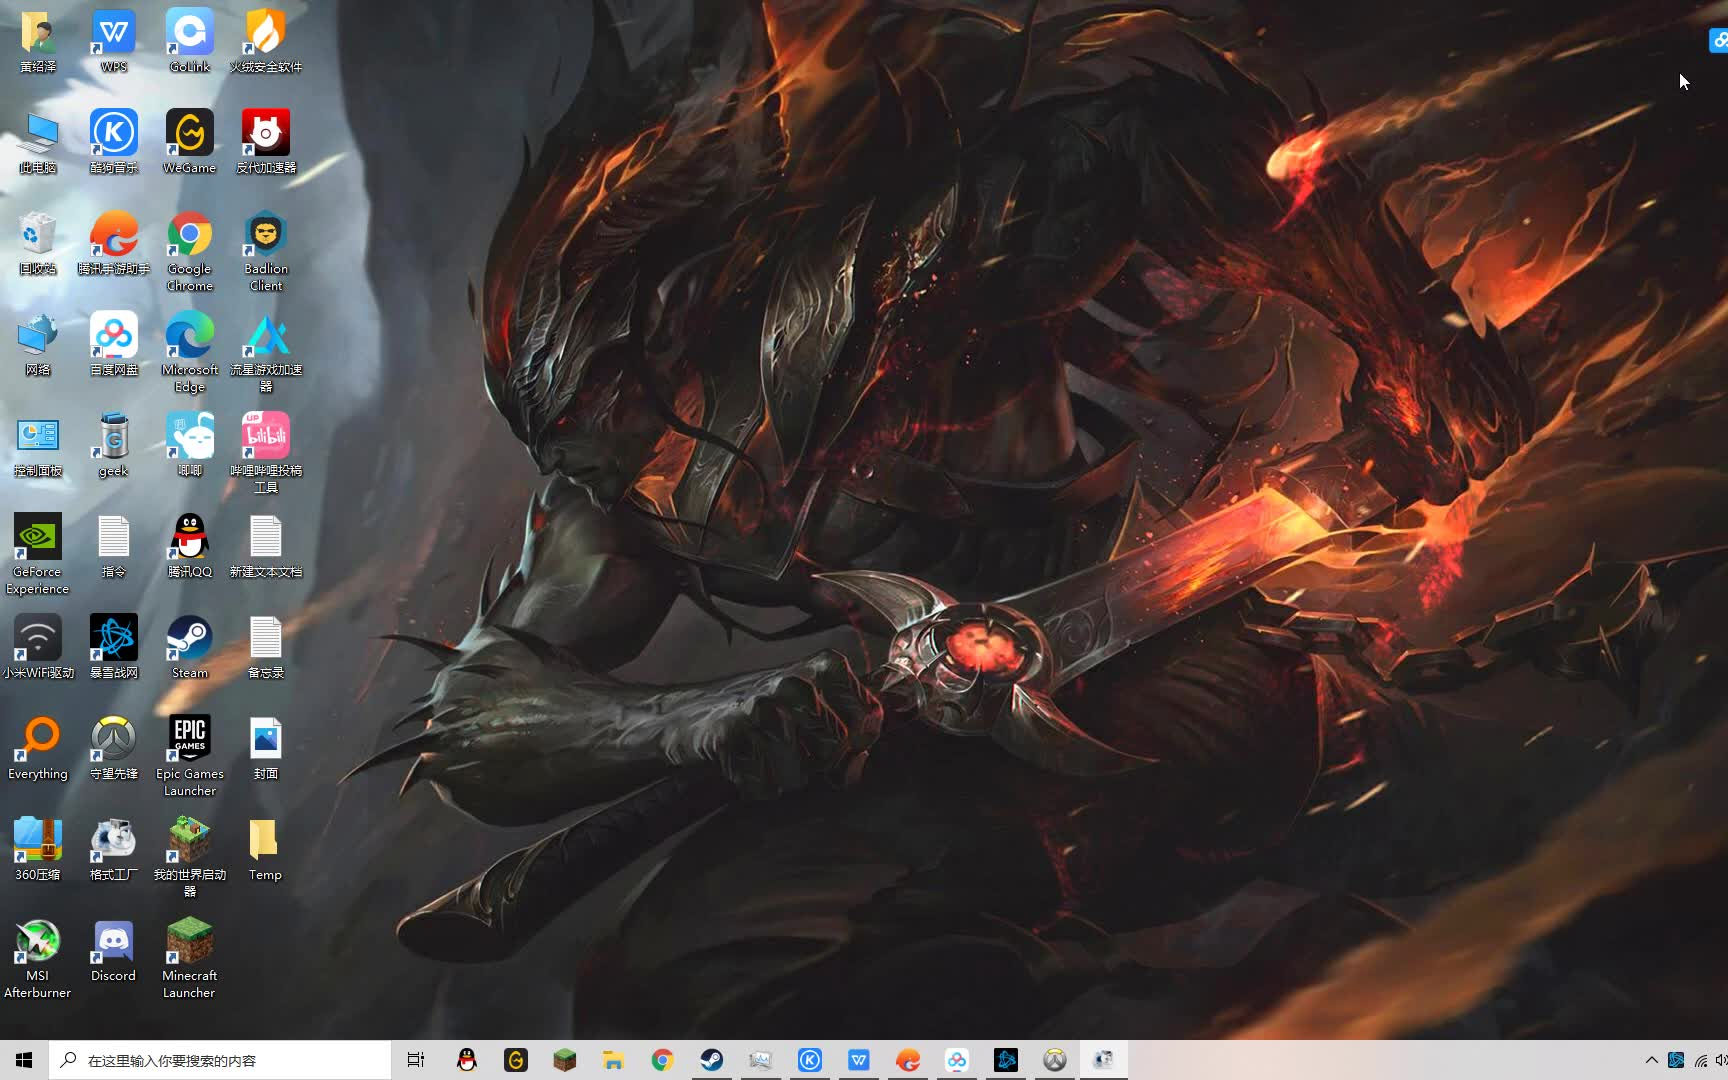Open 反代加速器 desktop shortcut
The width and height of the screenshot is (1728, 1080).
[265, 142]
